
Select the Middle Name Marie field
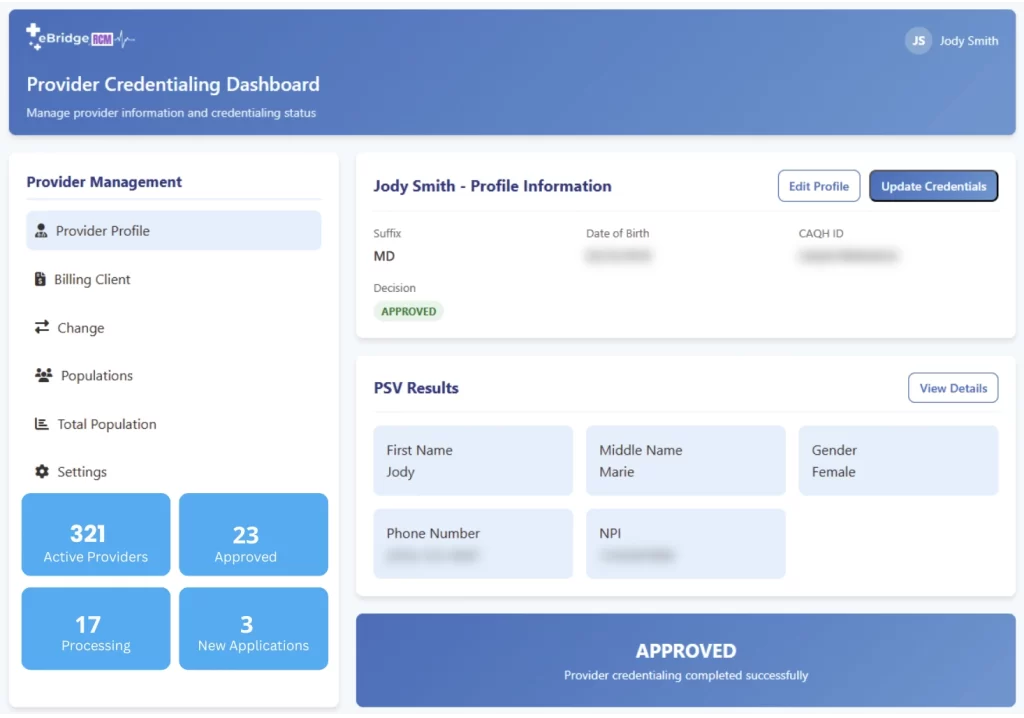coord(685,460)
